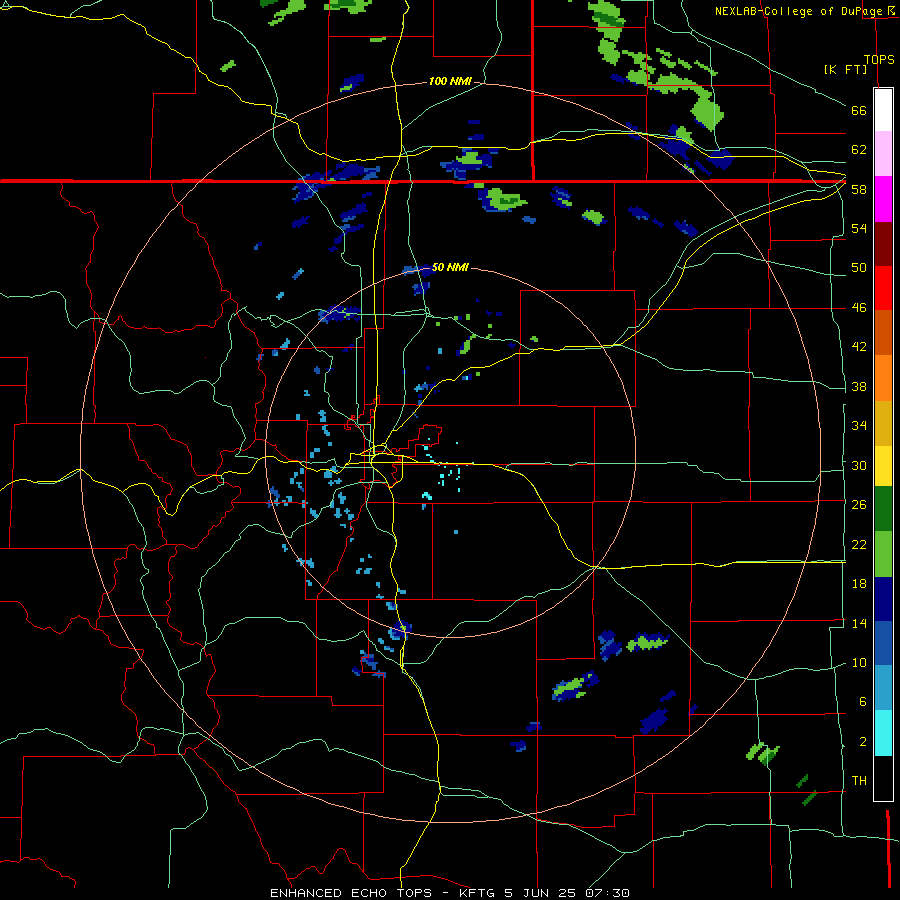Click the 66 legend value
The height and width of the screenshot is (900, 900).
coord(859,111)
